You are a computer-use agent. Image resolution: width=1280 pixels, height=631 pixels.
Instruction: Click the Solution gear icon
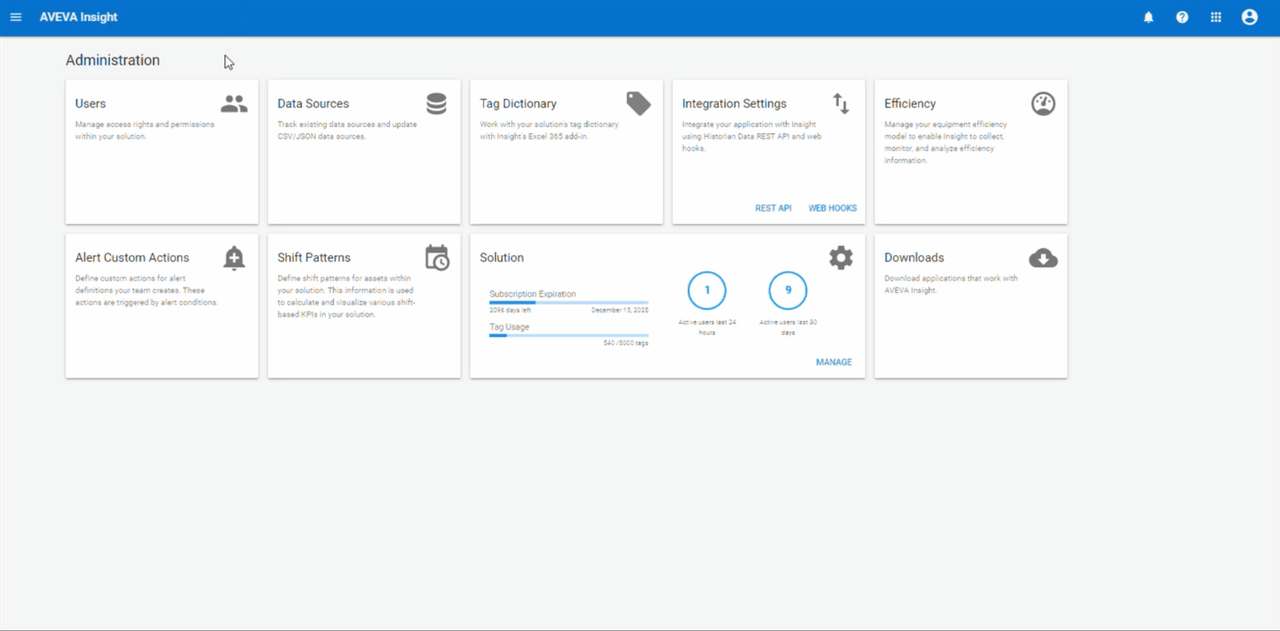[841, 258]
